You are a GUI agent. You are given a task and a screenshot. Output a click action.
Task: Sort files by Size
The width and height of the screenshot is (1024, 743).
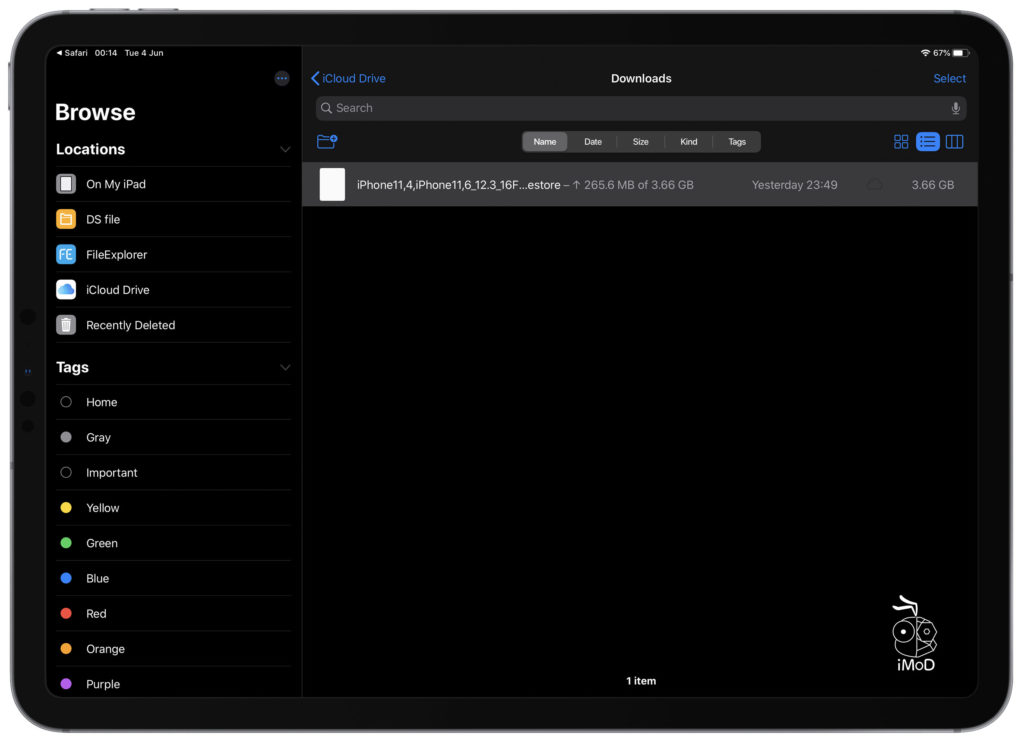[640, 141]
